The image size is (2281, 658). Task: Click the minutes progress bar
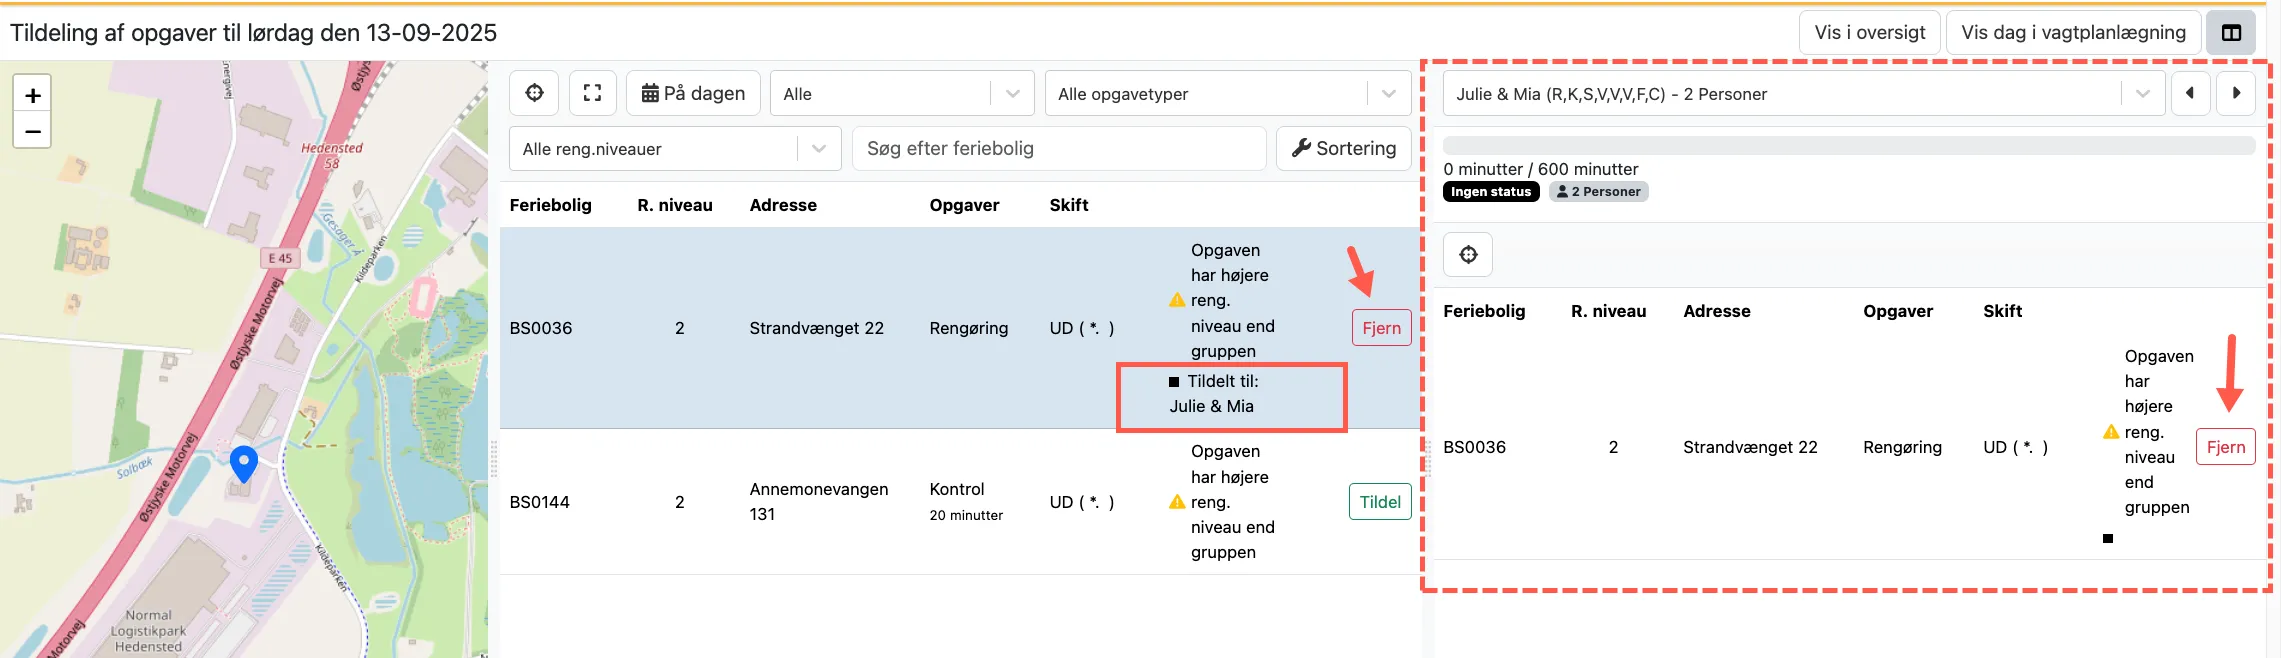[1848, 146]
